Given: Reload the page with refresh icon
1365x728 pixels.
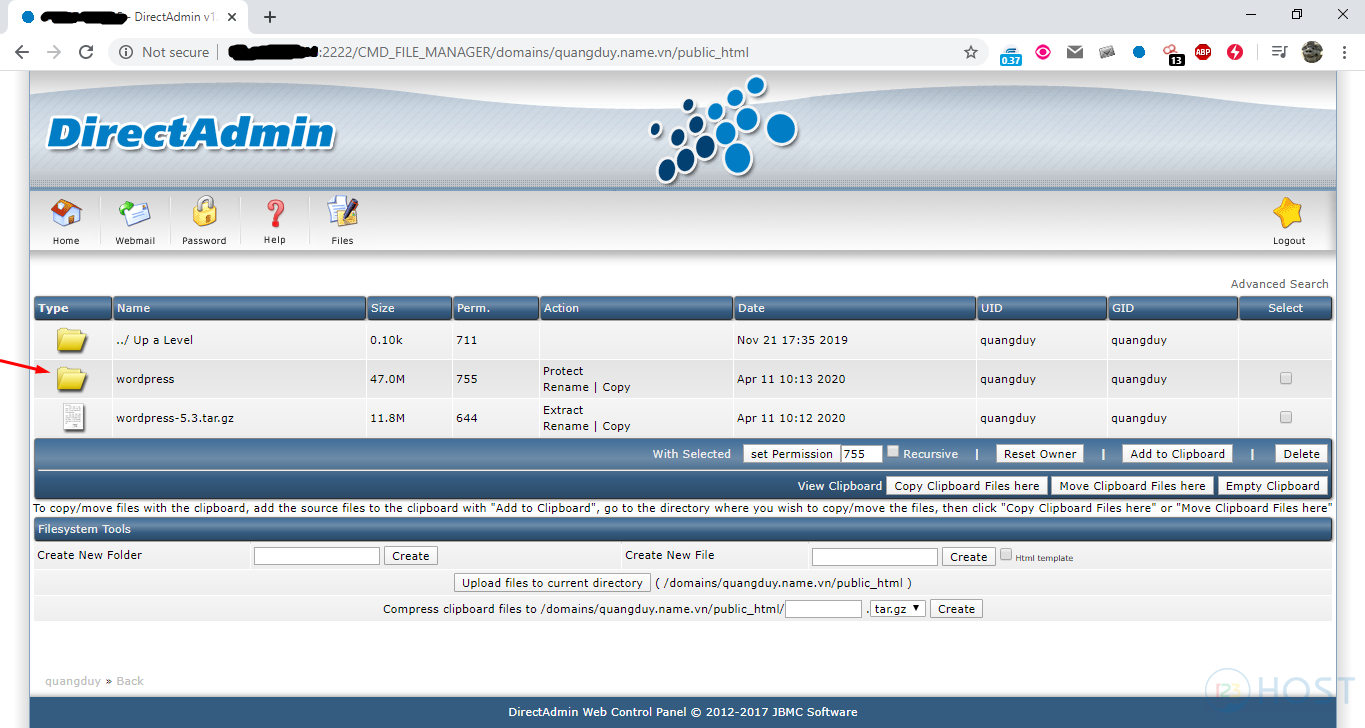Looking at the screenshot, I should point(86,52).
